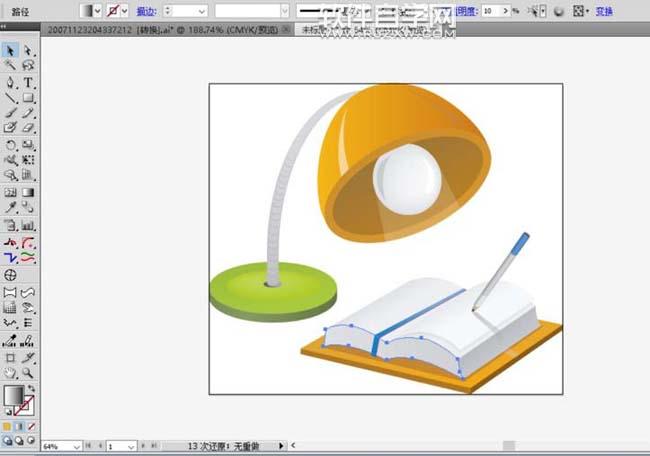
Task: Set paint mode to Color
Action: [7, 426]
